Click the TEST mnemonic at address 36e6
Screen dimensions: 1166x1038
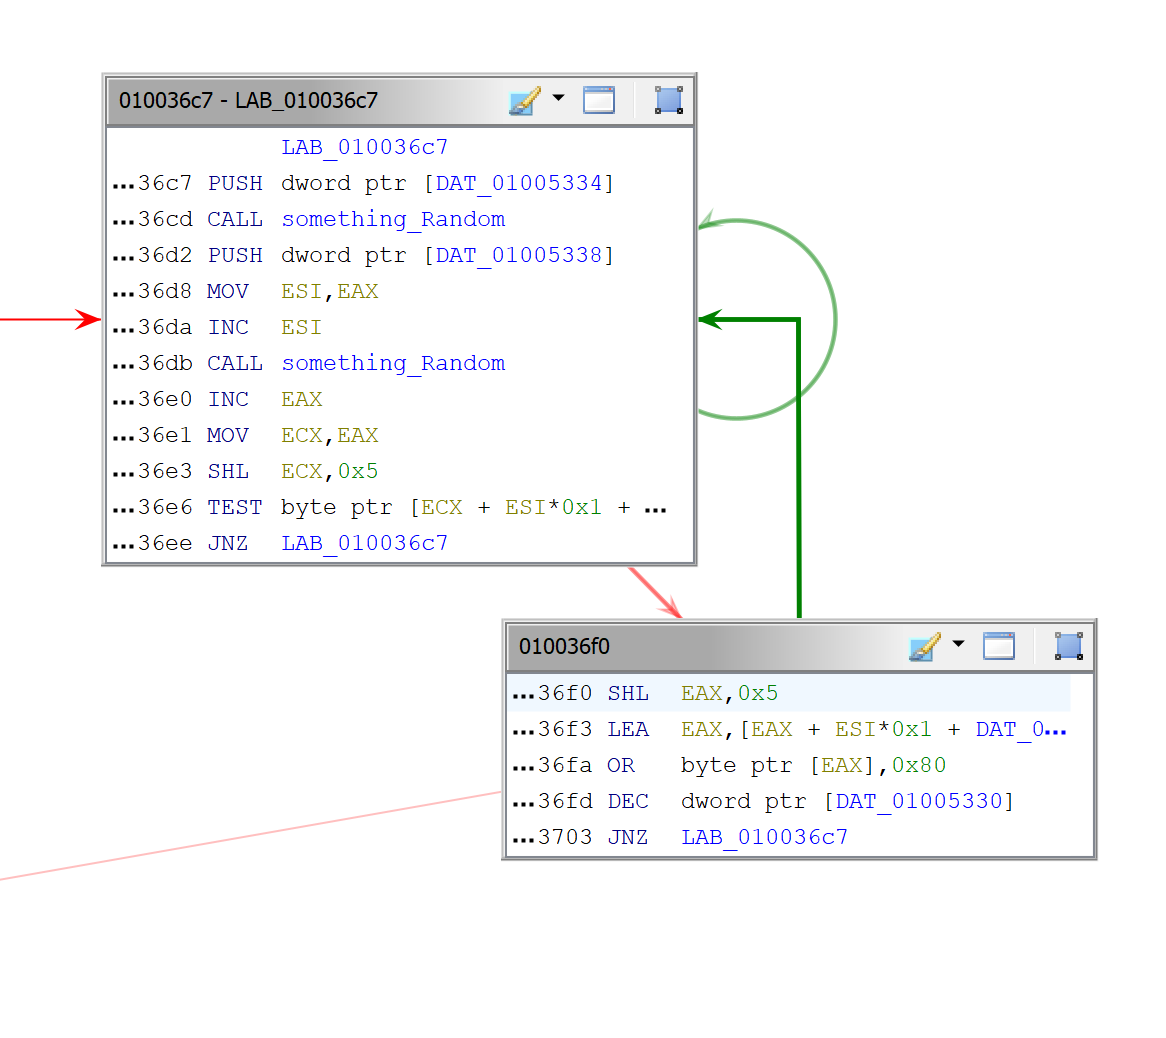click(235, 507)
